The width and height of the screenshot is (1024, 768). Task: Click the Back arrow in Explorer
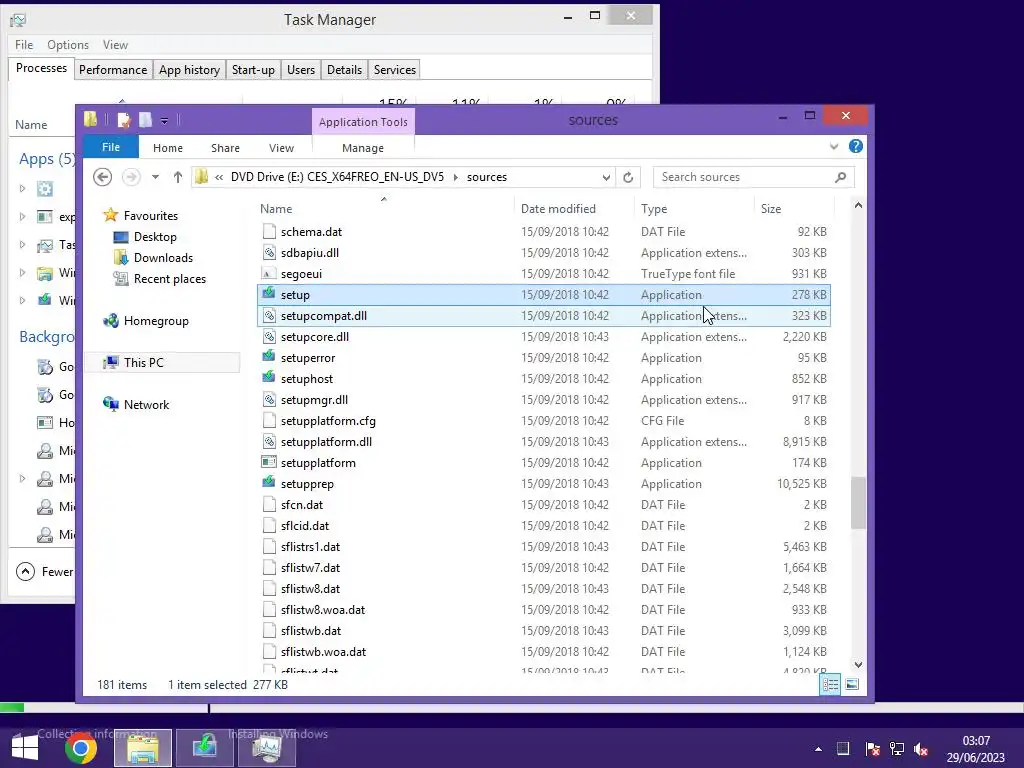103,177
